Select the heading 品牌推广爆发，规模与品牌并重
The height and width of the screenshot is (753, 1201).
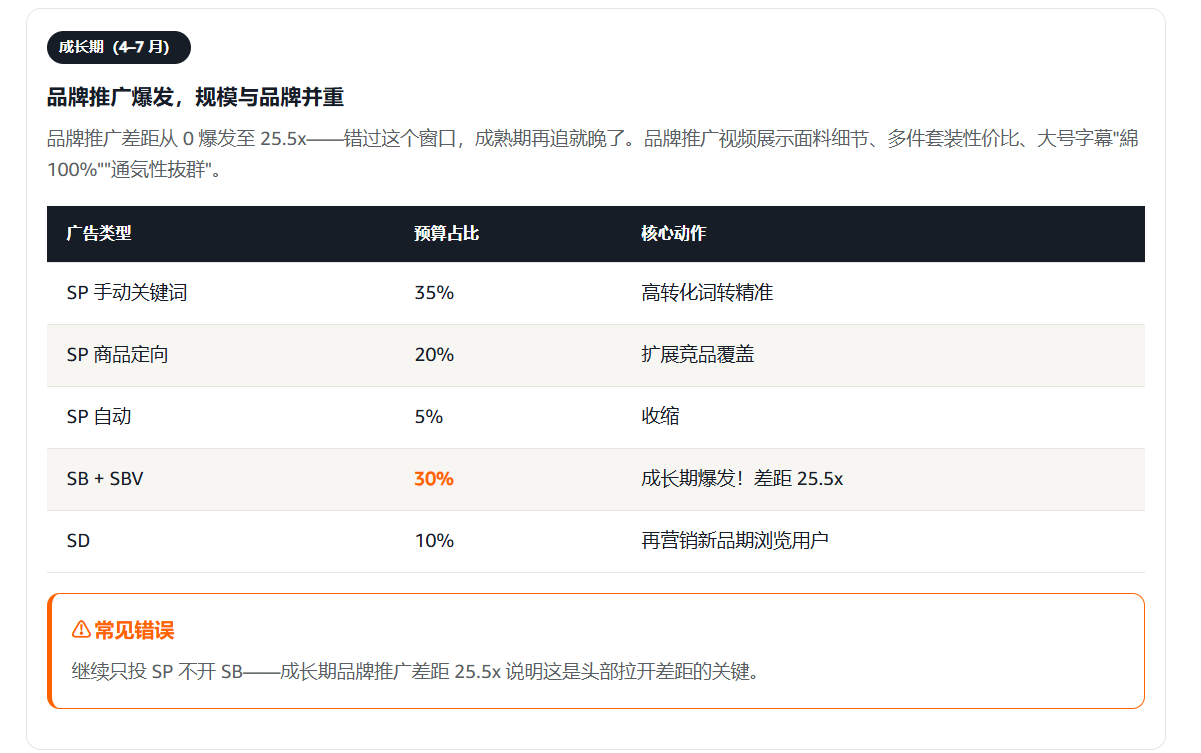pos(196,97)
